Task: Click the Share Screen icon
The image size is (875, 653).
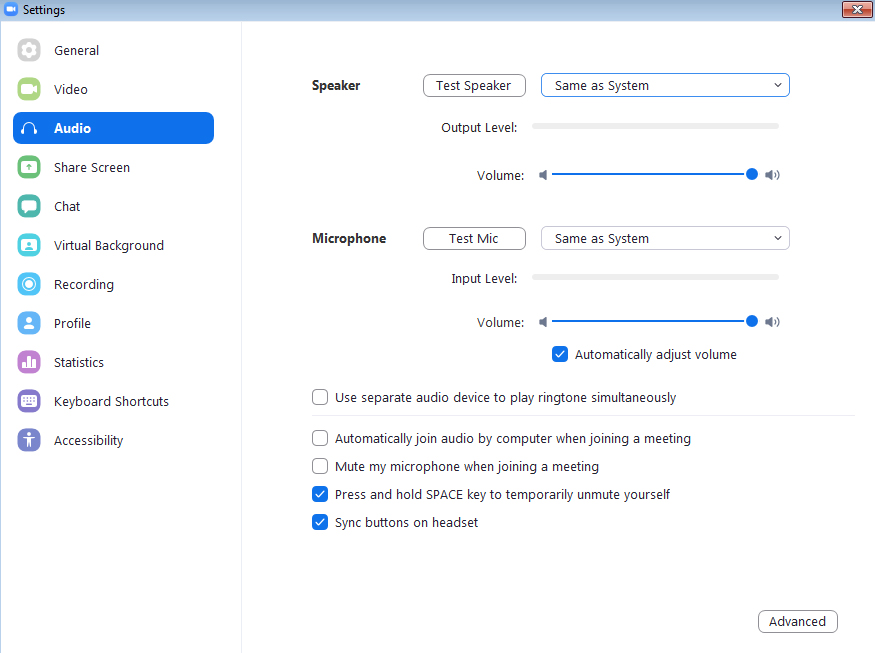Action: coord(28,167)
